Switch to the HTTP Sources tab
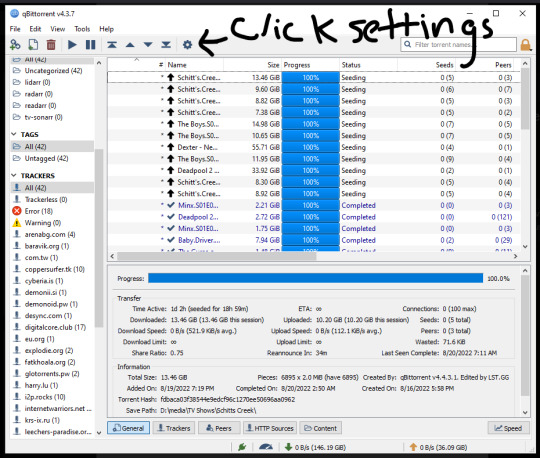The image size is (540, 458). 270,428
